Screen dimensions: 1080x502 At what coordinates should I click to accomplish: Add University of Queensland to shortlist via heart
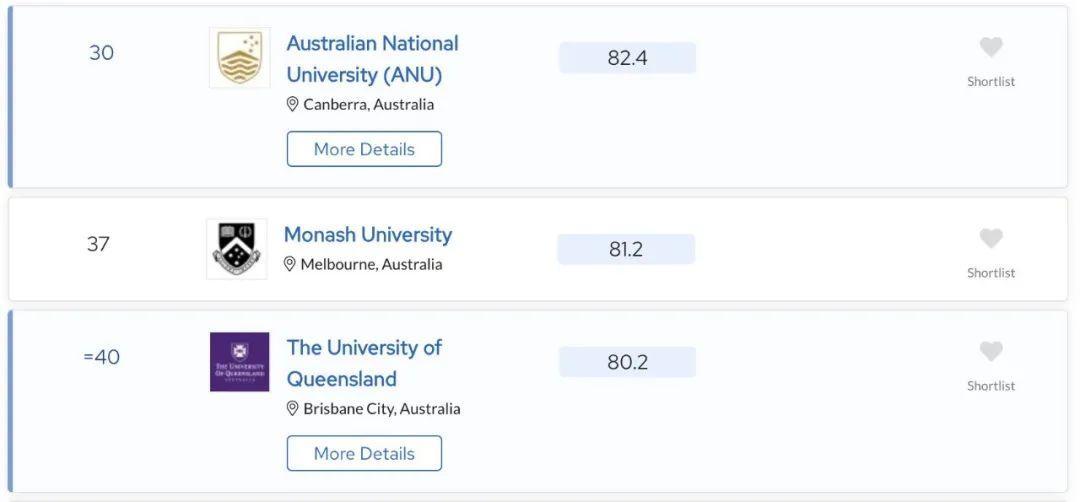[x=990, y=352]
